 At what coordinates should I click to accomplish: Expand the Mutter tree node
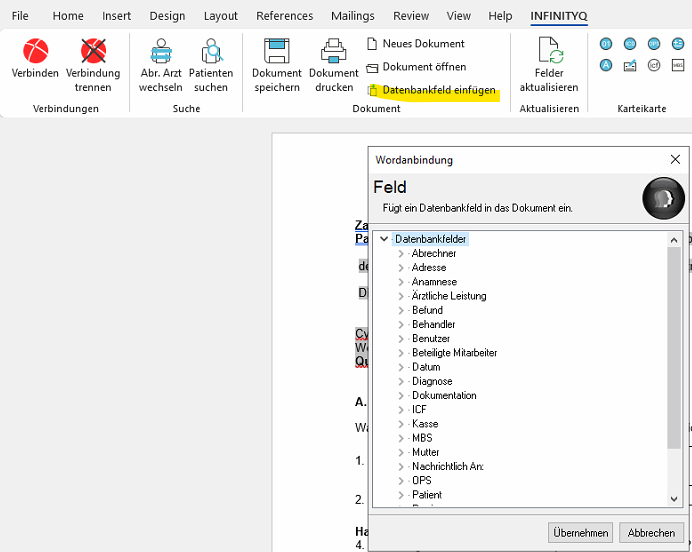[x=401, y=453]
